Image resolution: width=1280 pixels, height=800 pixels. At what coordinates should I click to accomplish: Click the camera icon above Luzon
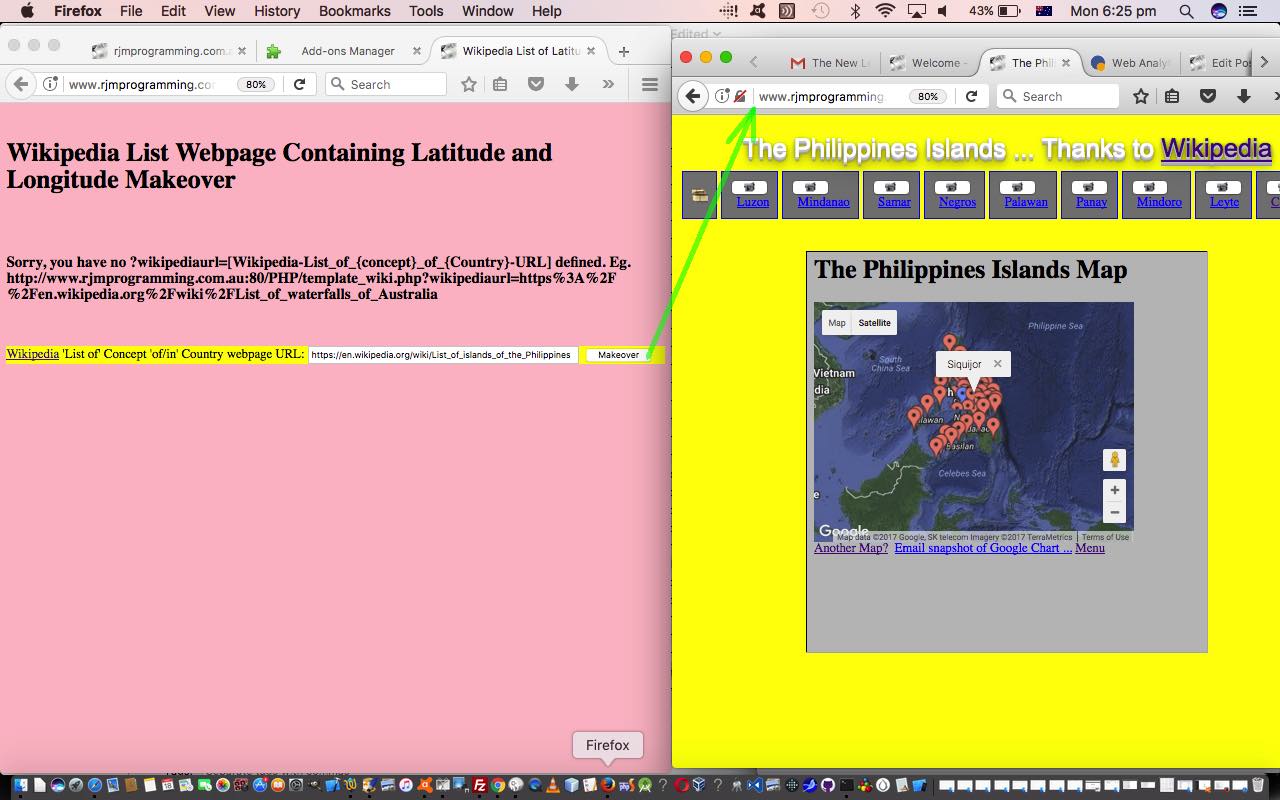750,187
